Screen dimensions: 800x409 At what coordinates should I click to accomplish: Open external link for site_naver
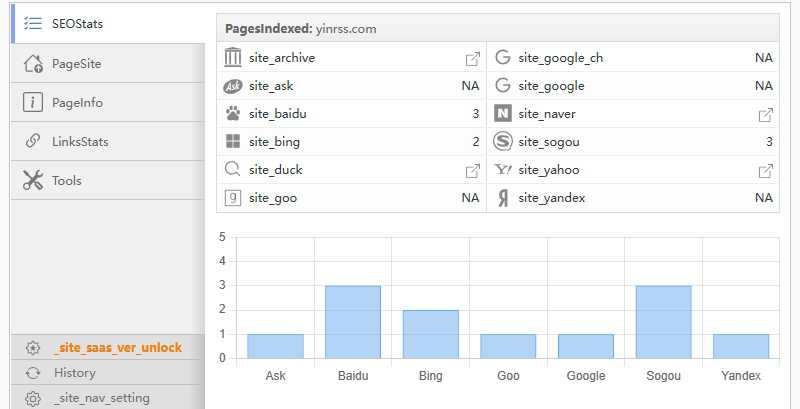pyautogui.click(x=766, y=114)
